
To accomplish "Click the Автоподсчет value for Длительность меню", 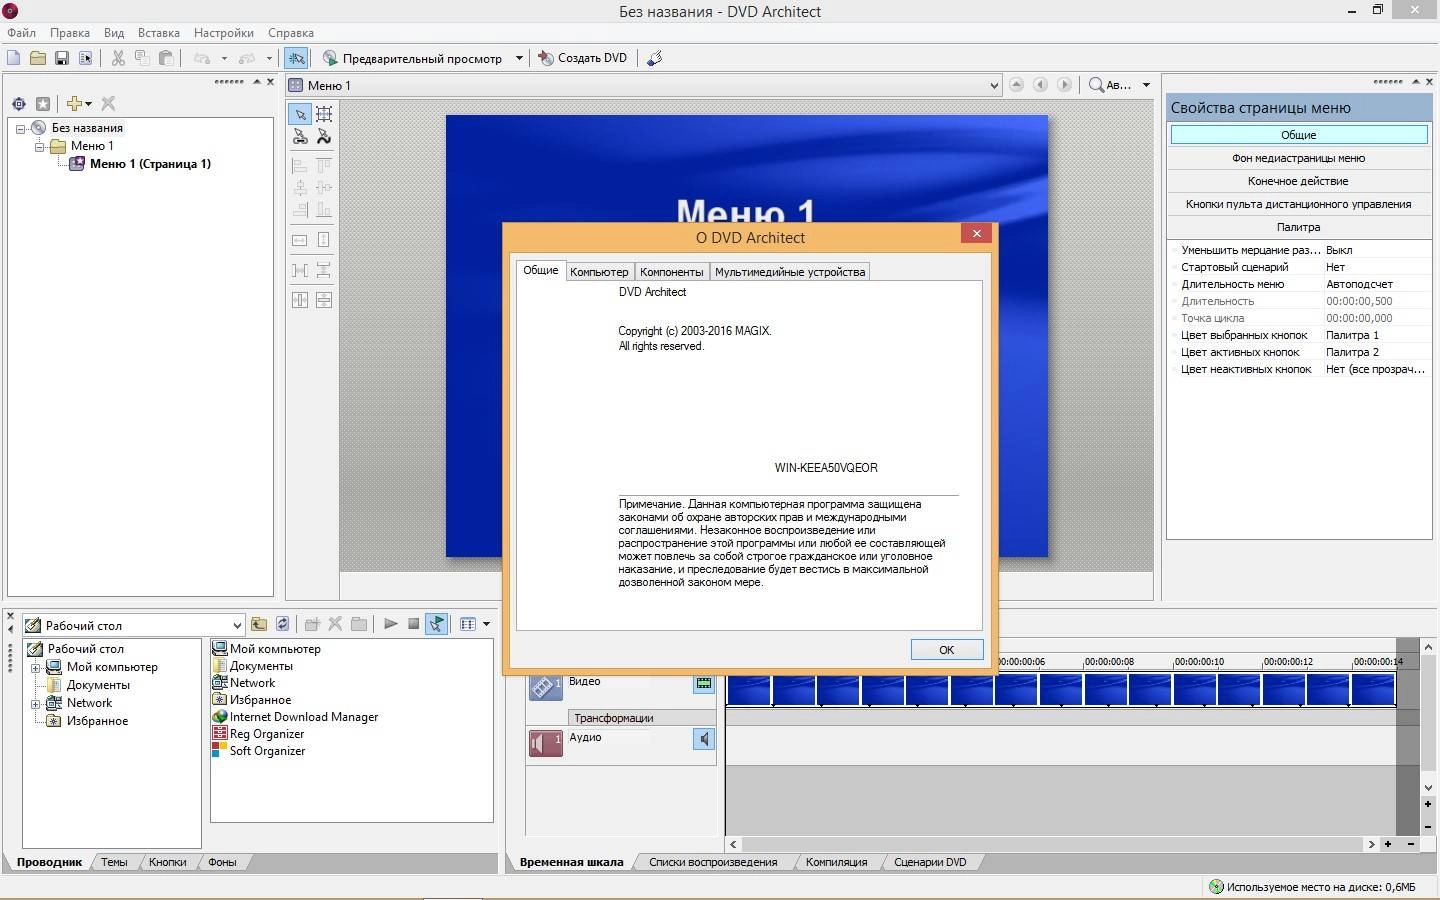I will click(1359, 284).
